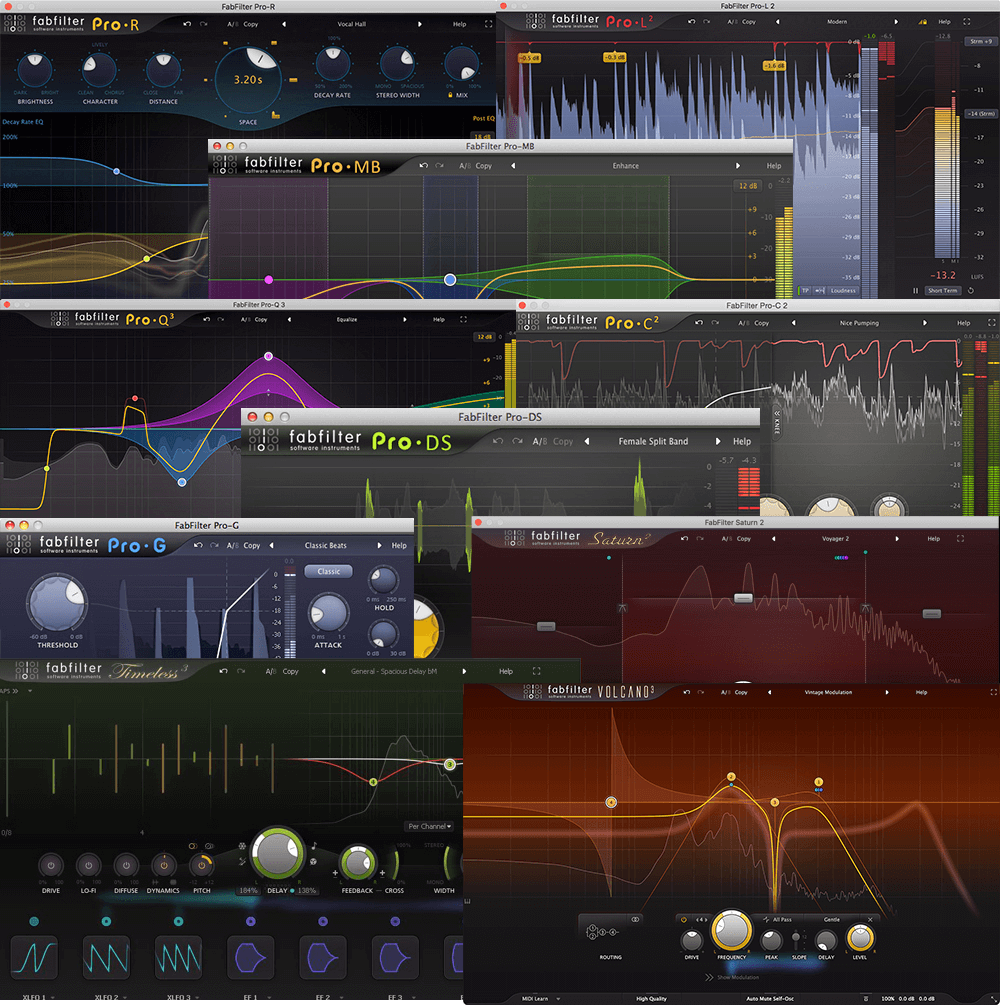Image resolution: width=1000 pixels, height=1005 pixels.
Task: Select the XLFO 3 sawtooth waveform tile
Action: click(x=179, y=956)
